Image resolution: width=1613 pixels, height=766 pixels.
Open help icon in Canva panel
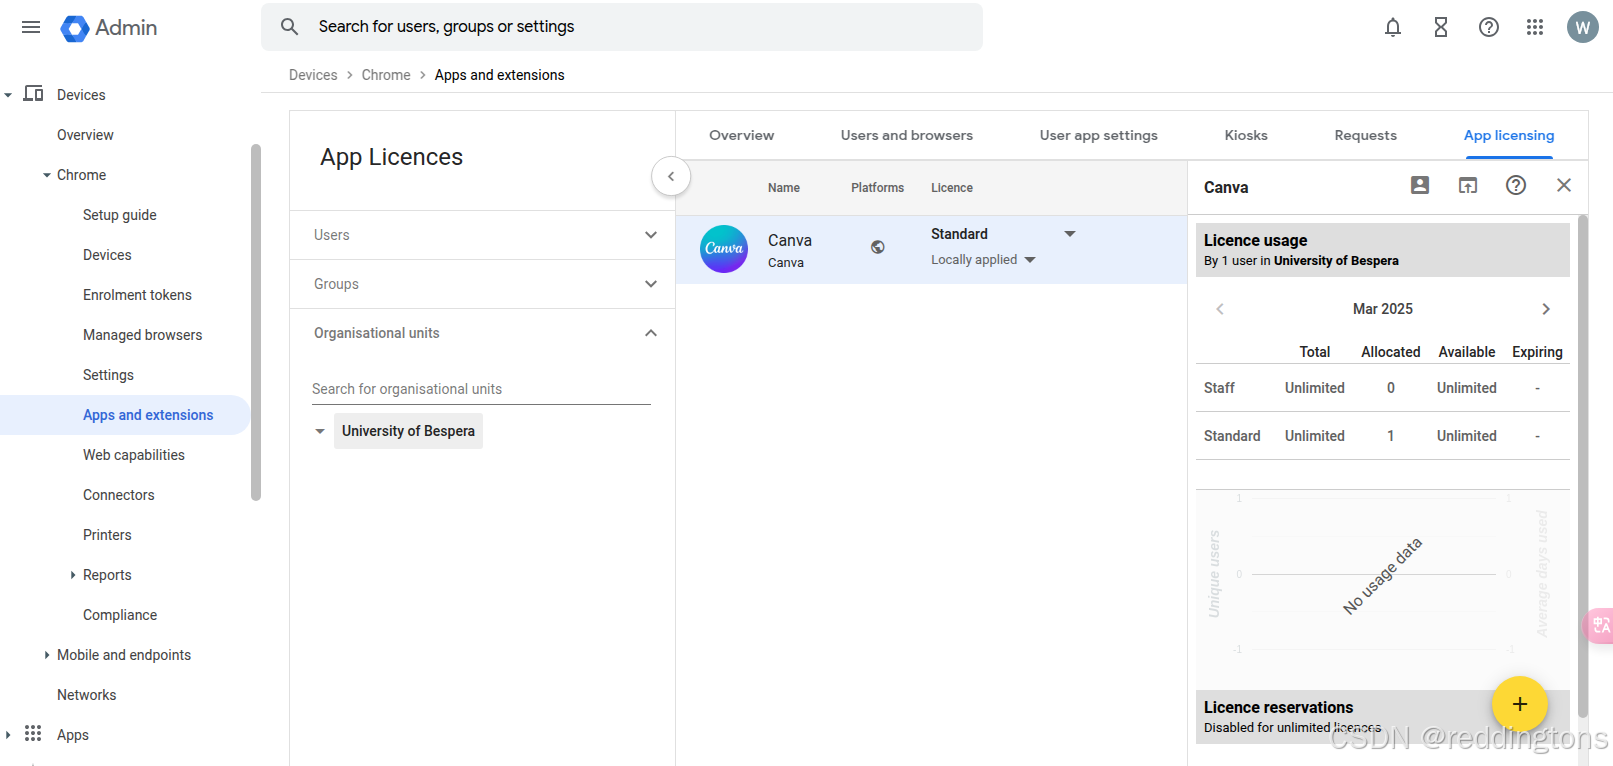[1516, 185]
